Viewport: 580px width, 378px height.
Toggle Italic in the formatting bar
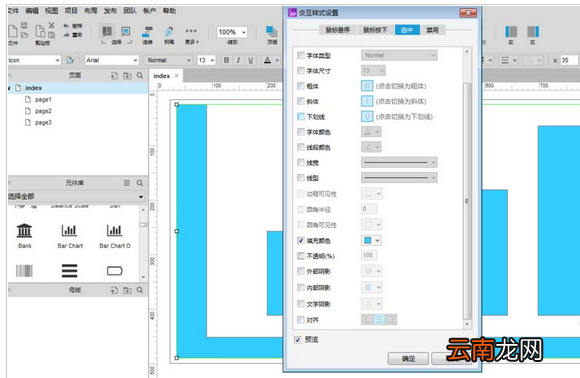click(239, 60)
